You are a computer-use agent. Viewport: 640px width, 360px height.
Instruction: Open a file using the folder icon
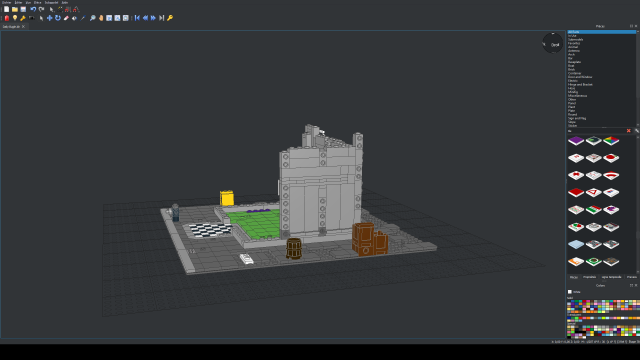click(x=15, y=9)
